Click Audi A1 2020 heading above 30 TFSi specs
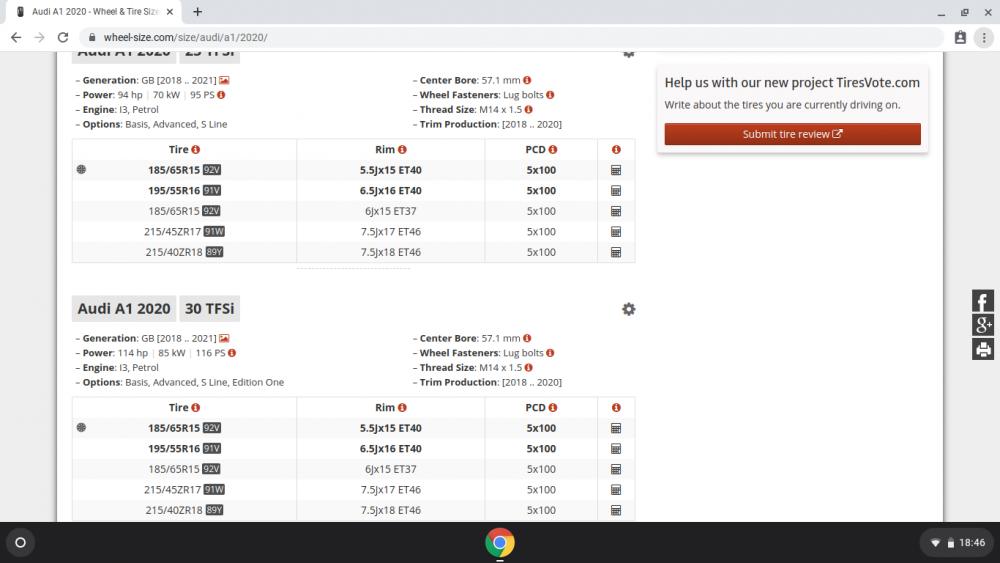The width and height of the screenshot is (1000, 563). (x=124, y=309)
